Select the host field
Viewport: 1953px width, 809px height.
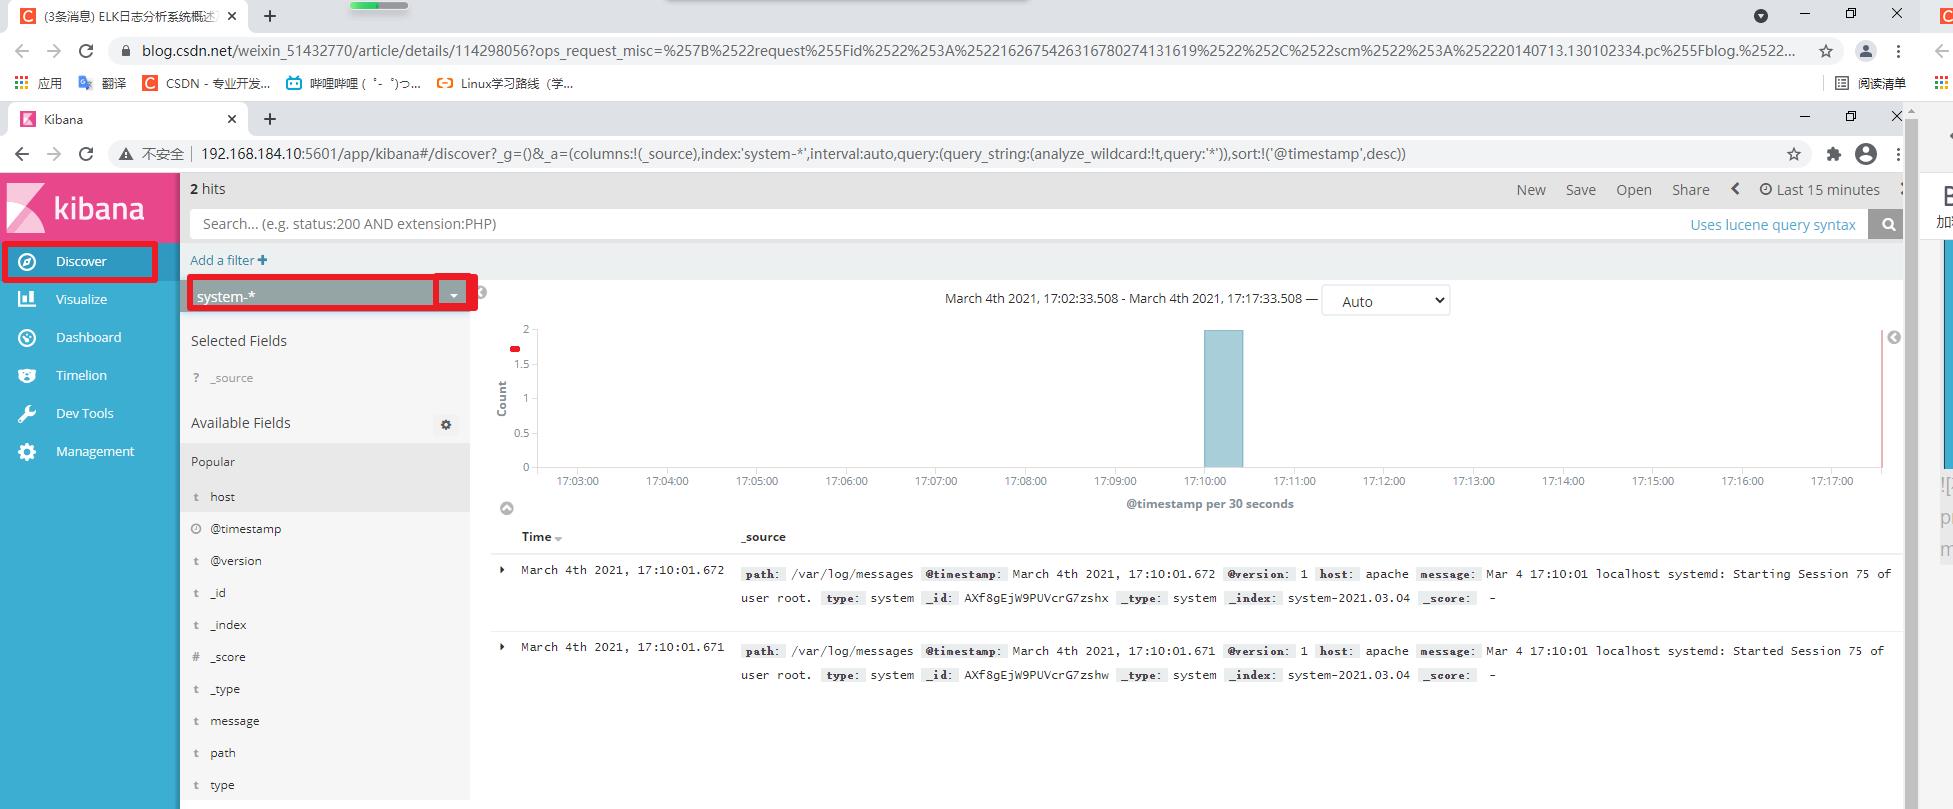[x=222, y=497]
